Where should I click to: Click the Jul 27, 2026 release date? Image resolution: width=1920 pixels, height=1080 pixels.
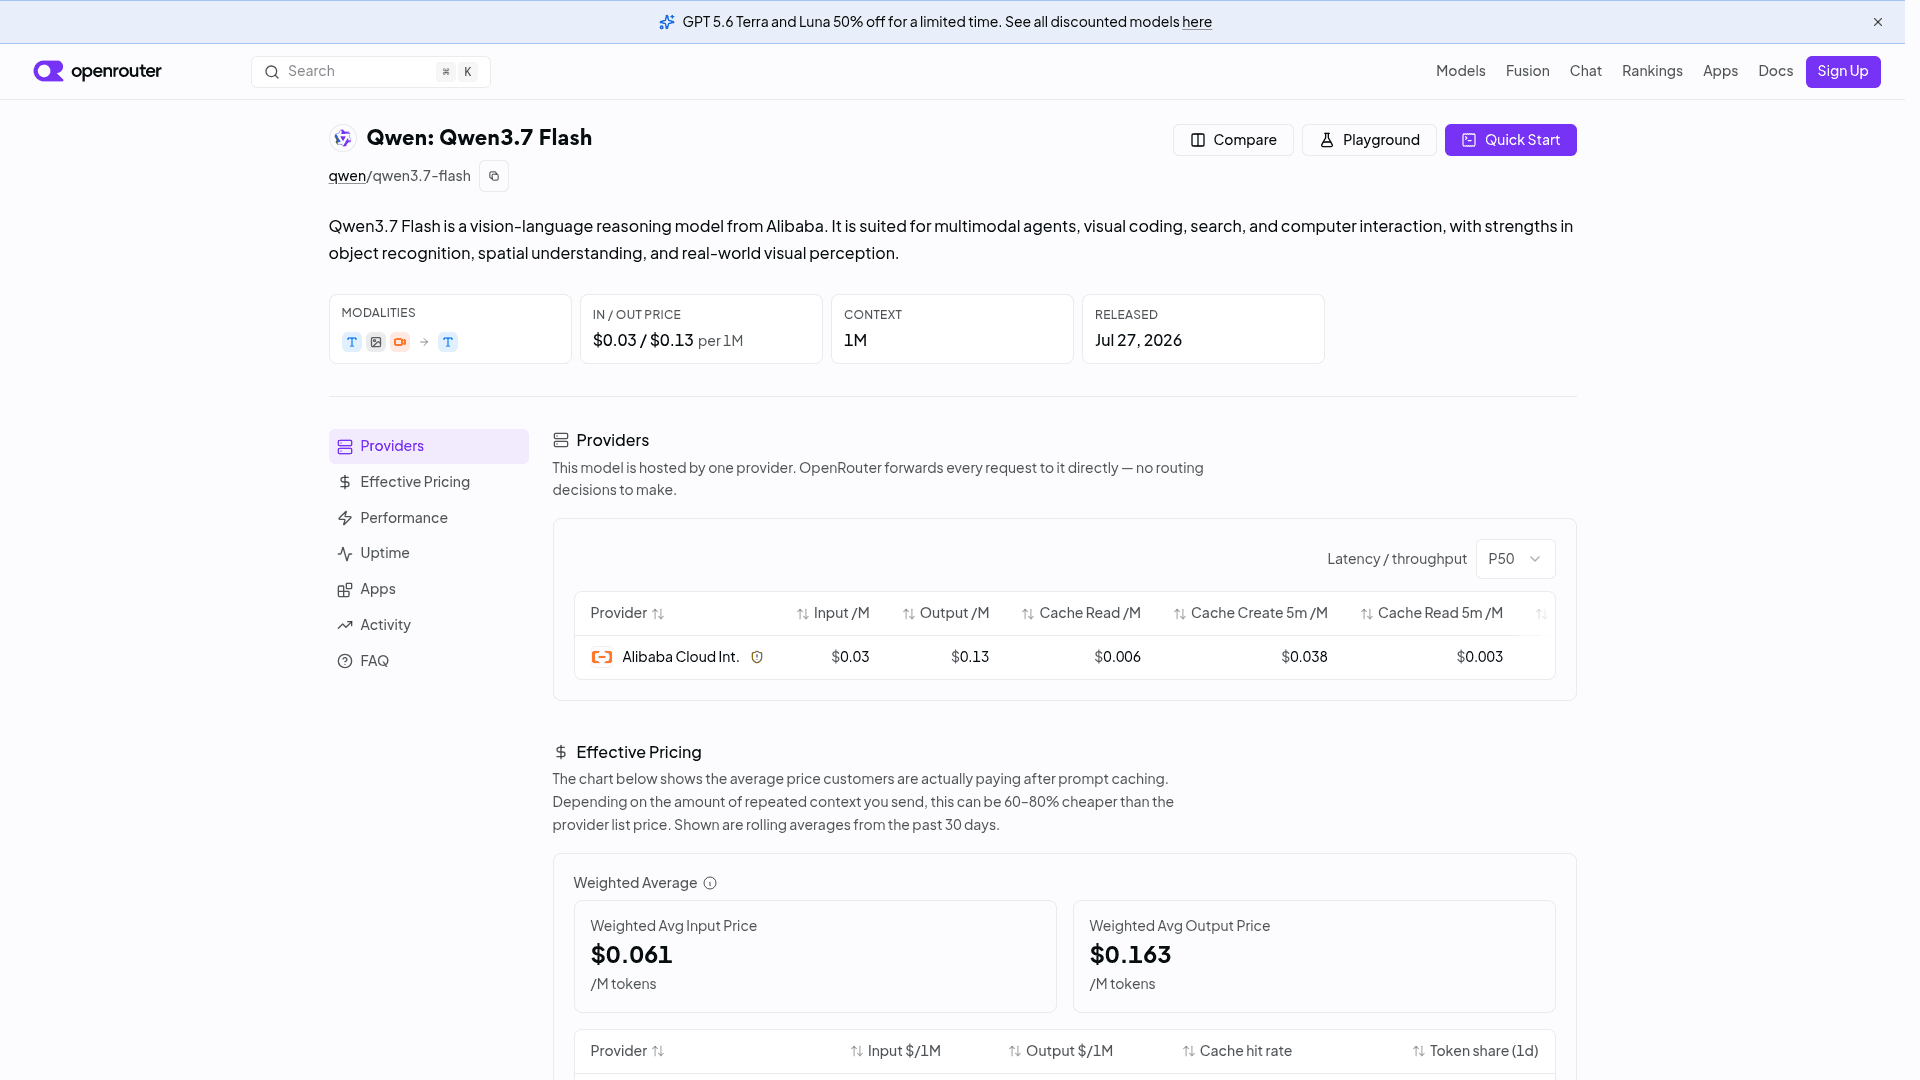[1138, 340]
